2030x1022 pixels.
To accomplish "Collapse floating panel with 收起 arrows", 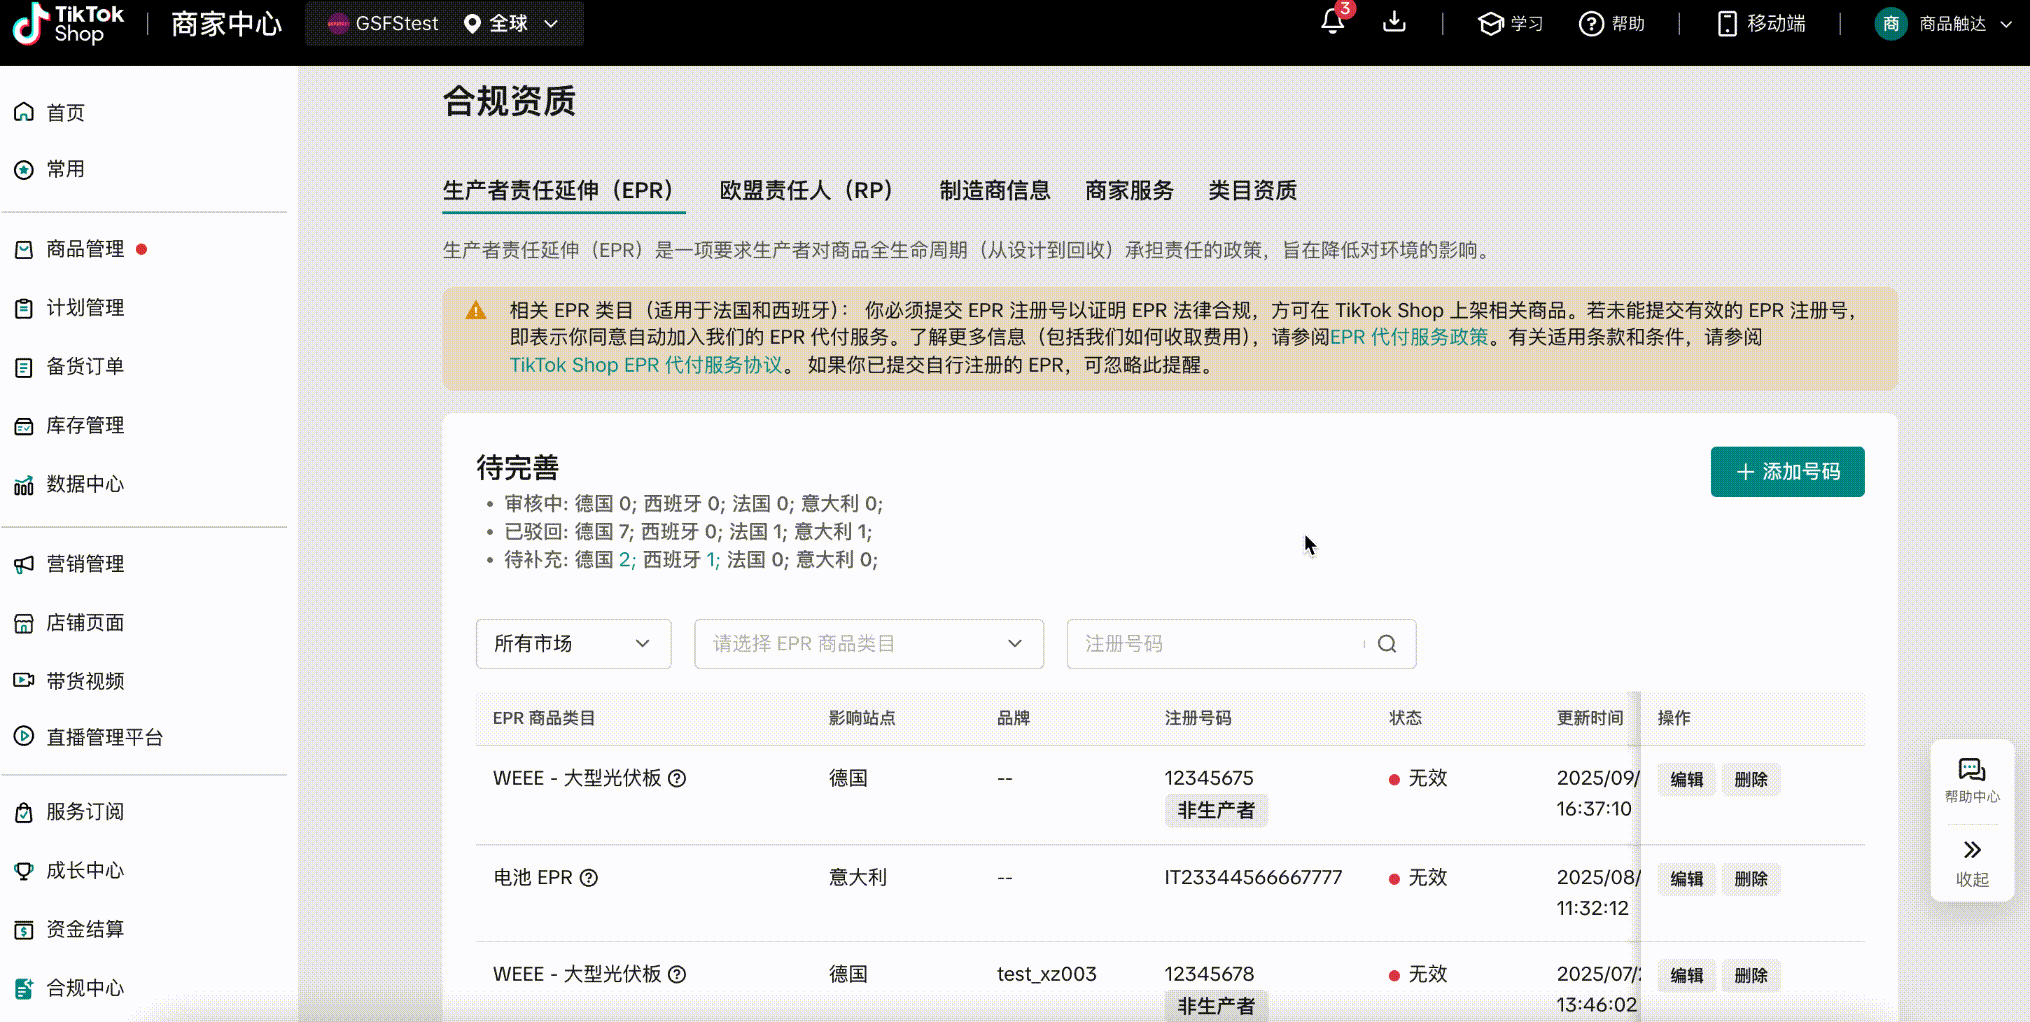I will point(1971,851).
